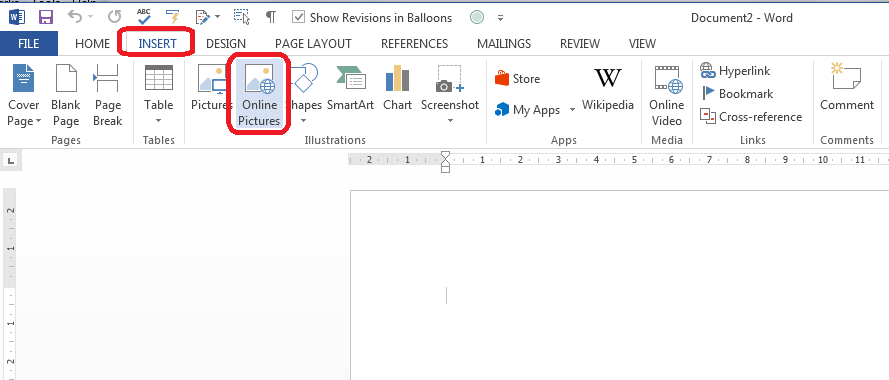Insert Pictures from this computer
Viewport: 889px width, 380px height.
click(x=211, y=88)
